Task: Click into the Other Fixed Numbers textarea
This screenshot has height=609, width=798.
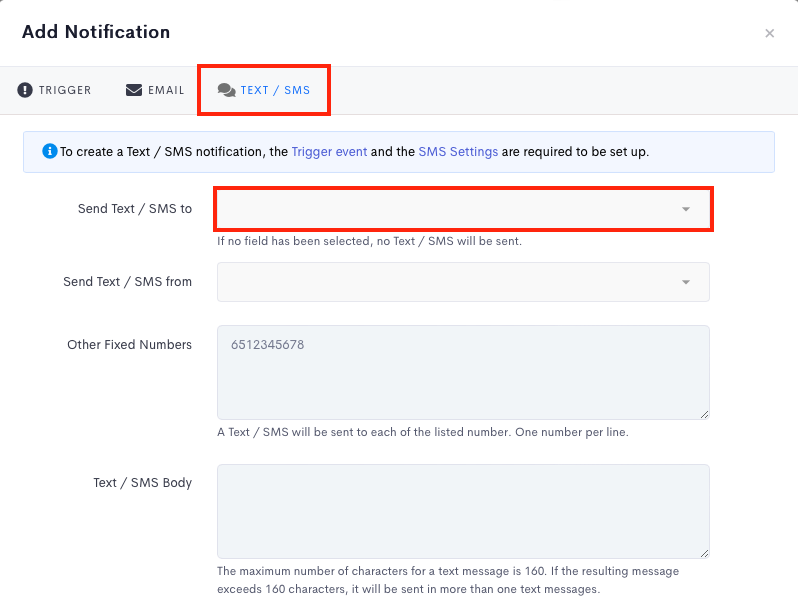Action: coord(463,372)
